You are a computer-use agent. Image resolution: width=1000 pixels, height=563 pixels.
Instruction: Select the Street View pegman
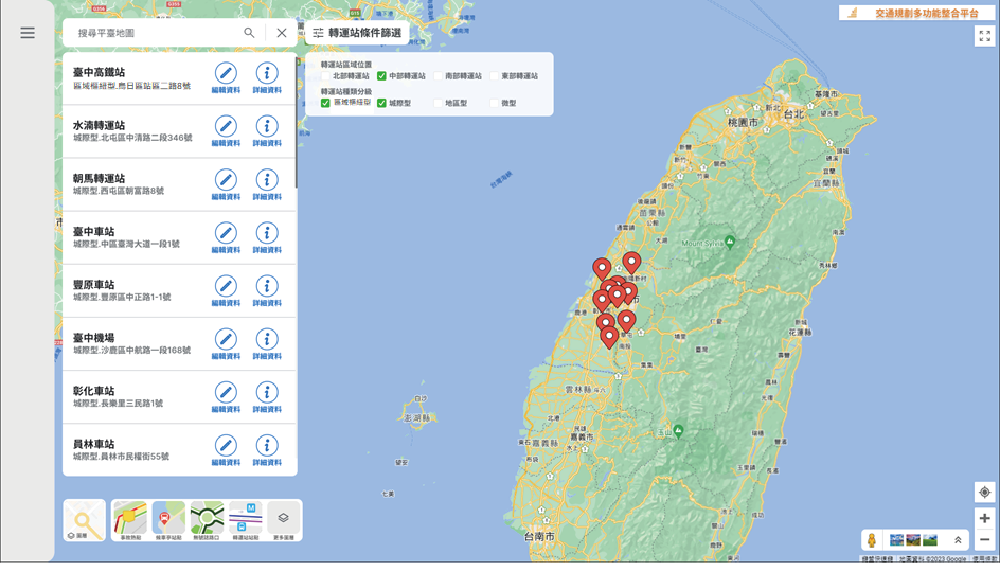(872, 541)
